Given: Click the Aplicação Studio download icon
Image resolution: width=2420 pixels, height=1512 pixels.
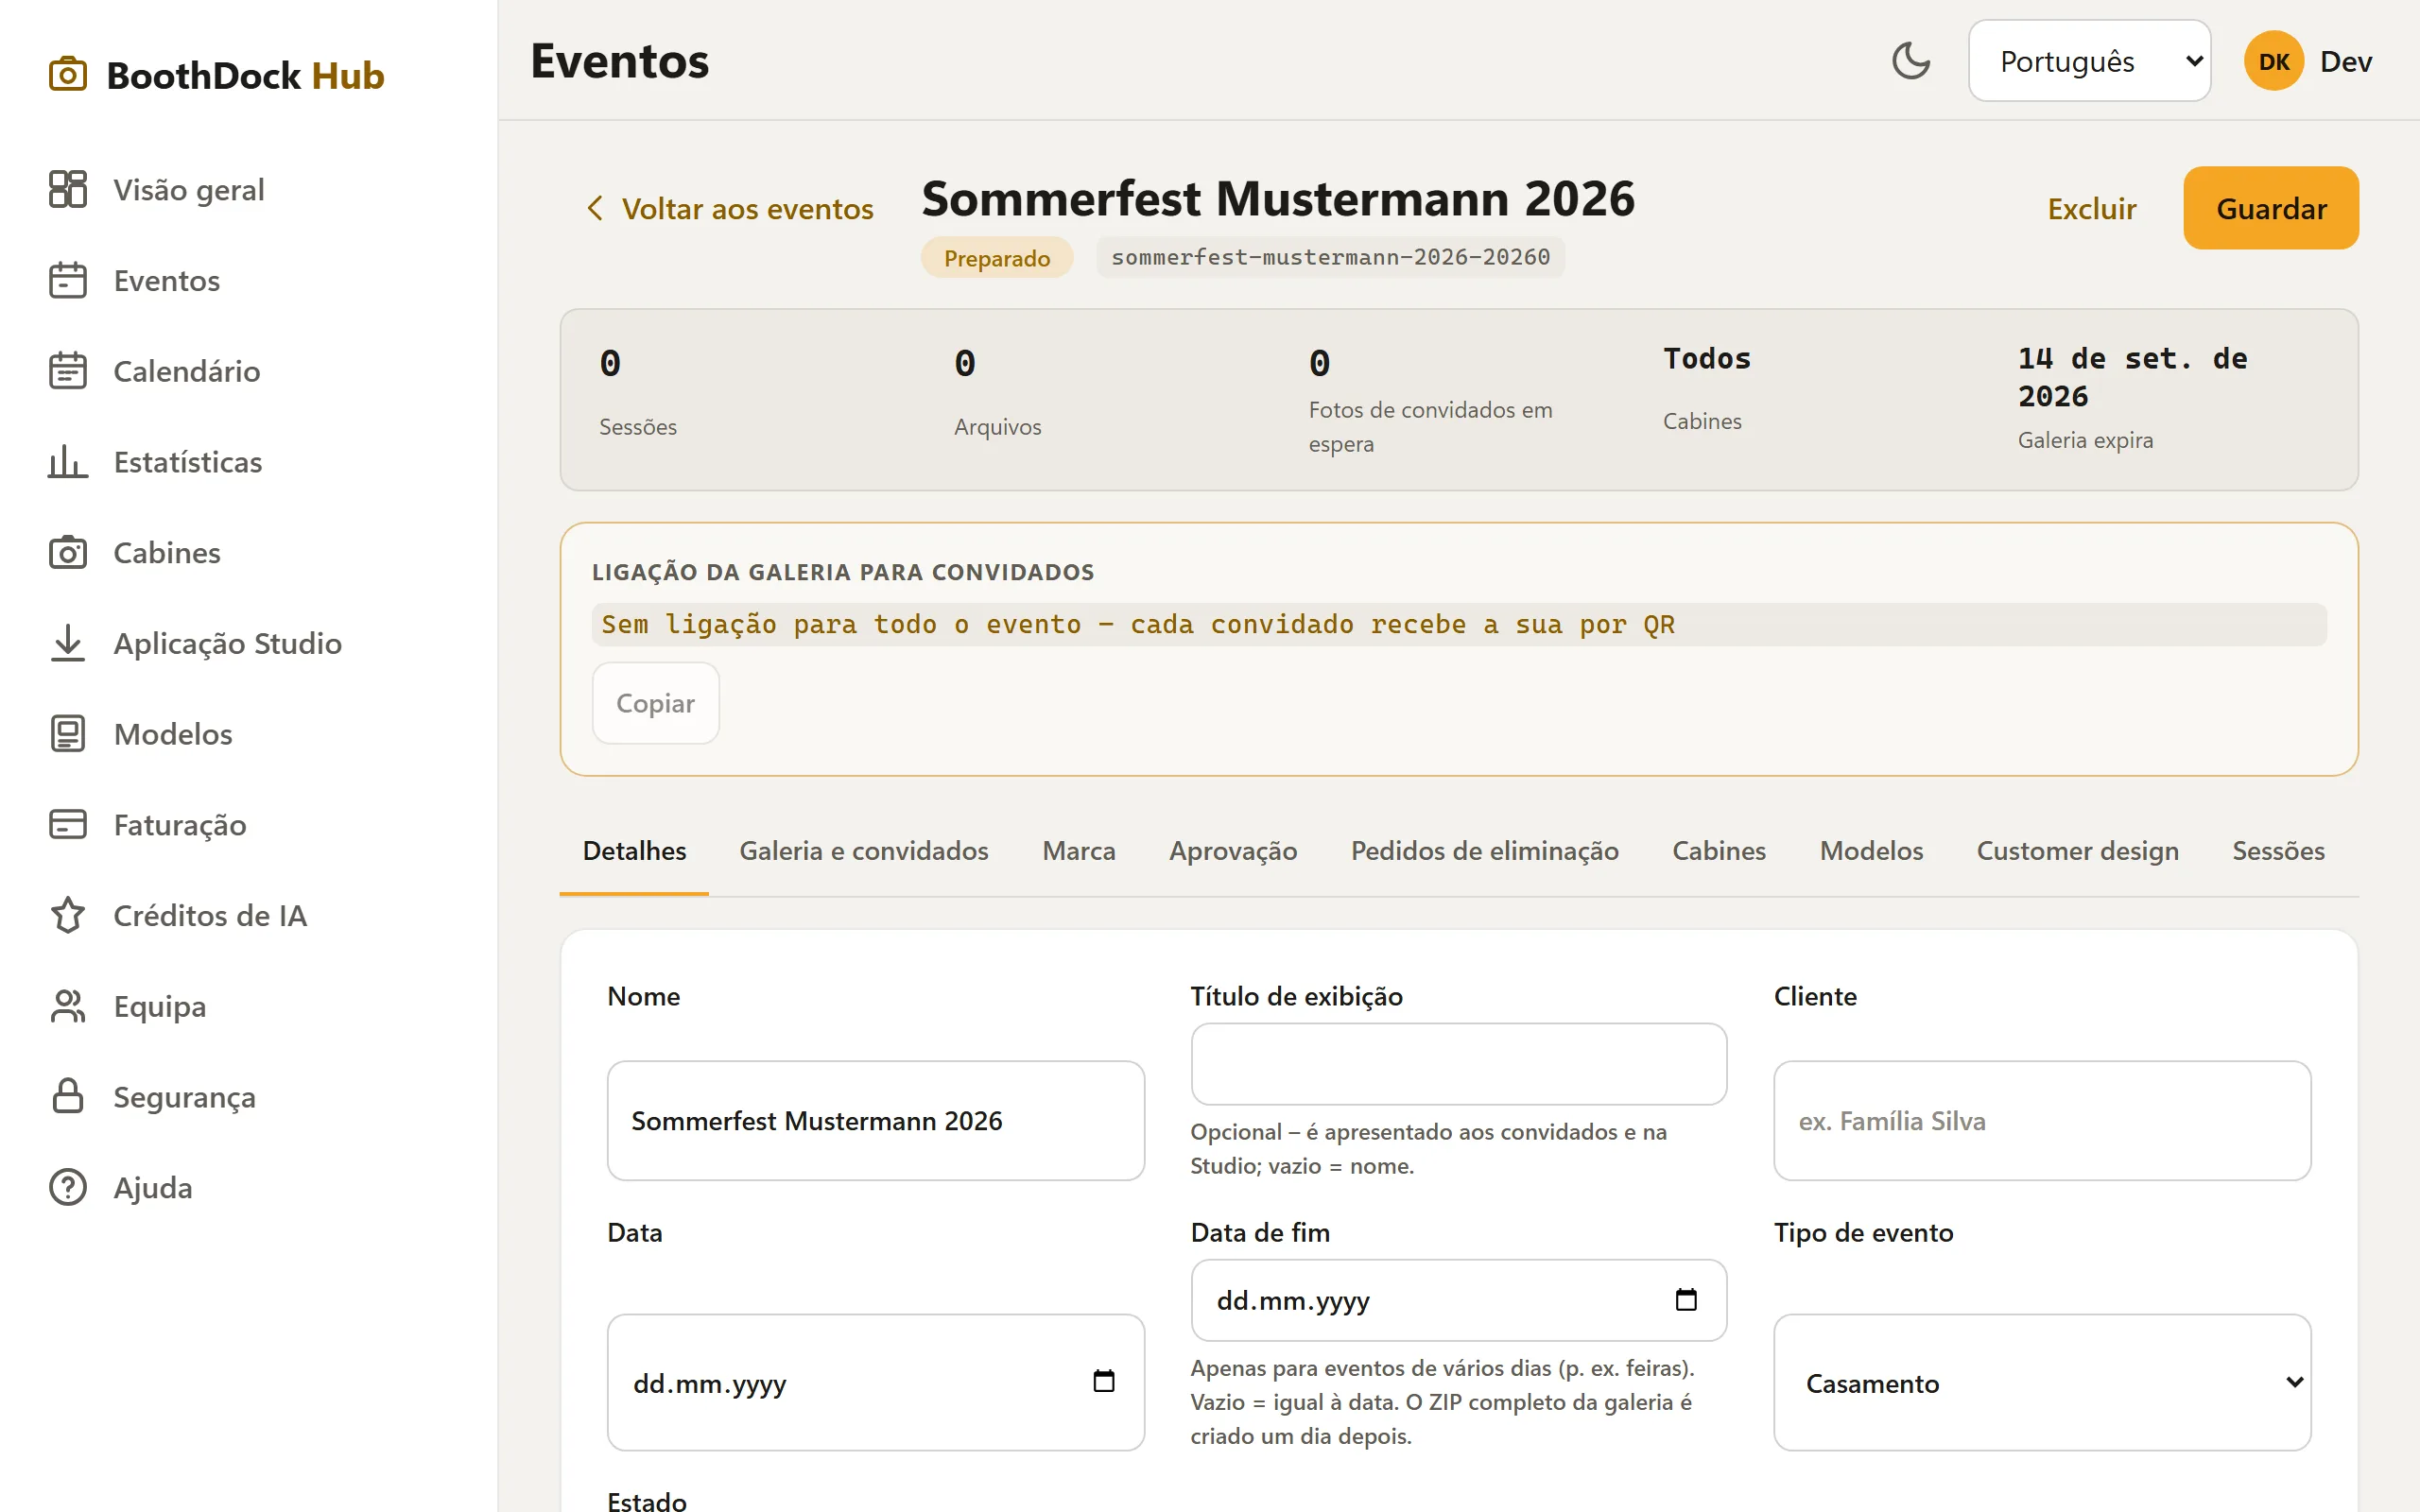Looking at the screenshot, I should click(68, 643).
